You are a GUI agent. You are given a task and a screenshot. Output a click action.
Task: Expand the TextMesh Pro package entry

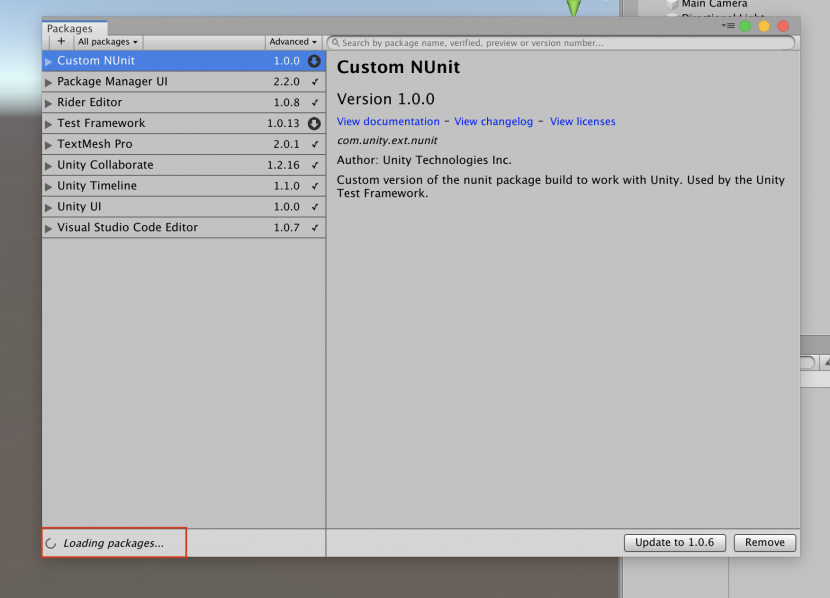point(47,144)
